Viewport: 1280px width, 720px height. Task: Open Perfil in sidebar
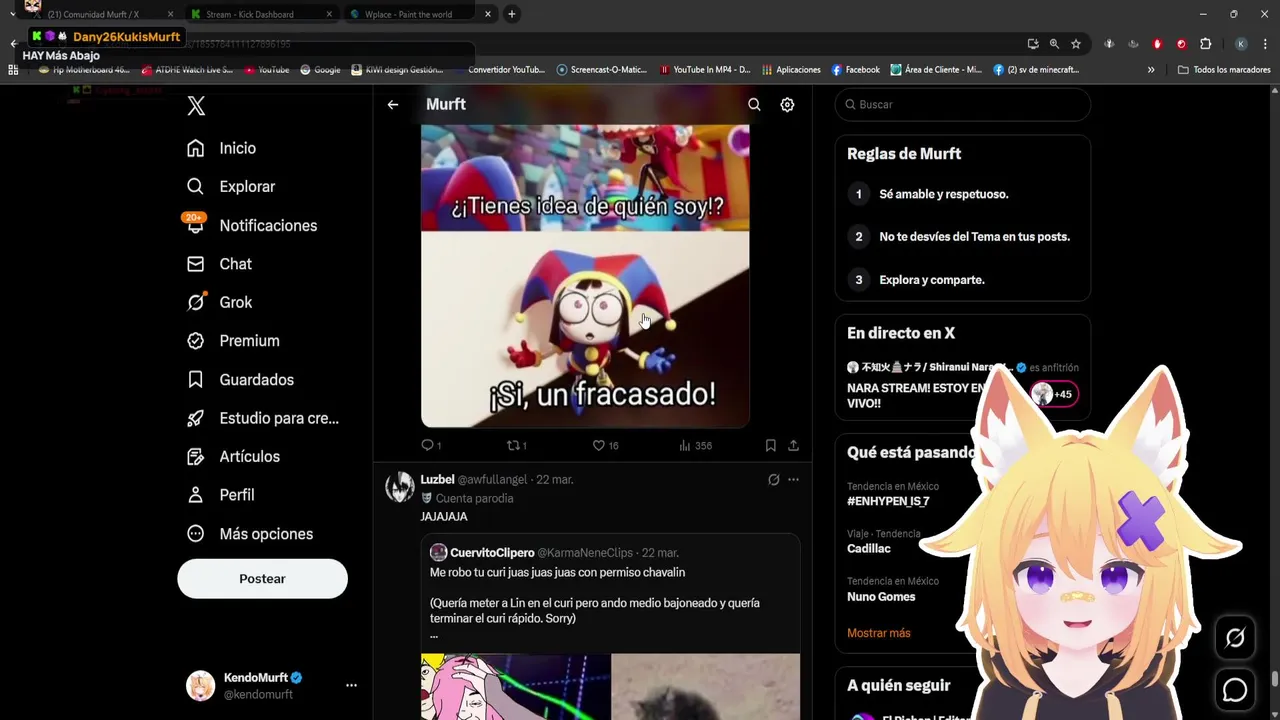click(221, 495)
